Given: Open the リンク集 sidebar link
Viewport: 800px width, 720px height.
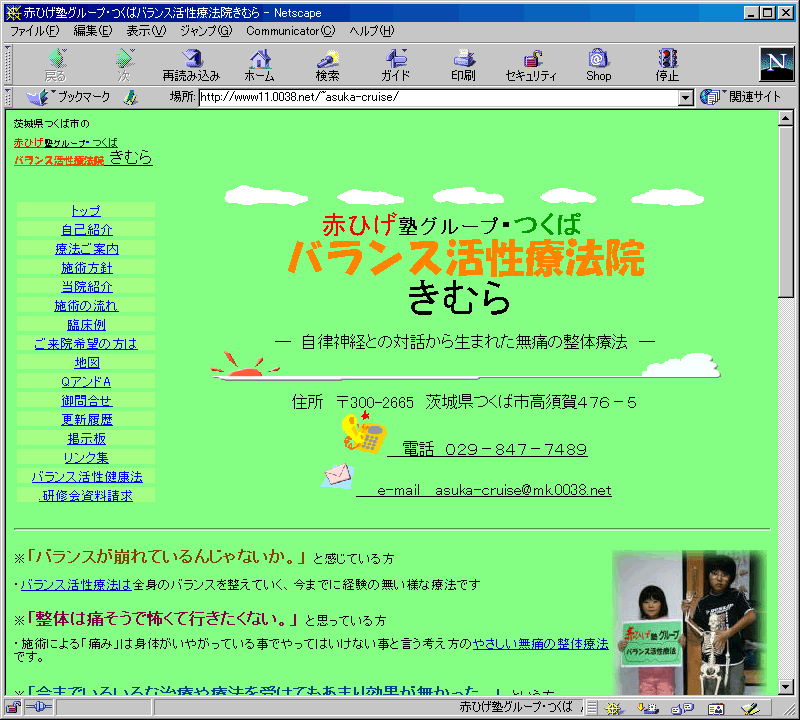Looking at the screenshot, I should (86, 457).
